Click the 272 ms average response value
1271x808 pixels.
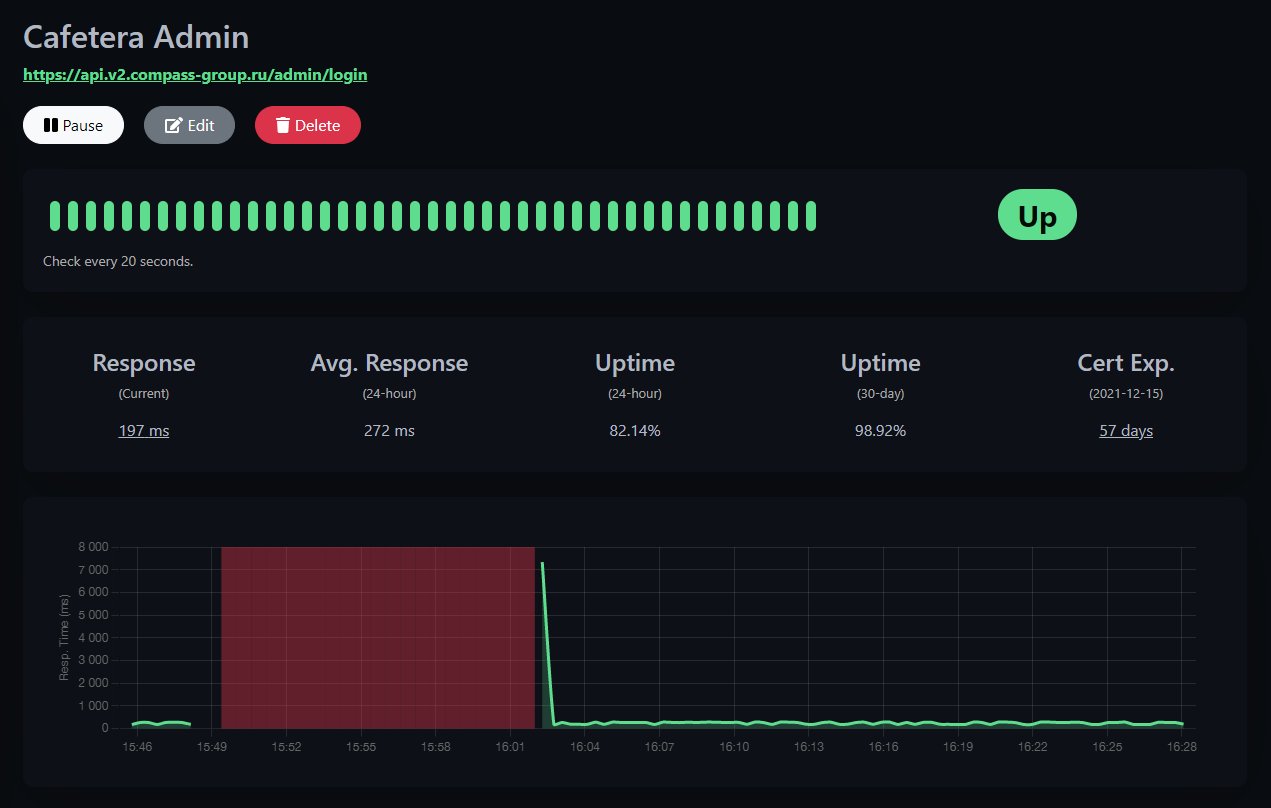tap(389, 431)
